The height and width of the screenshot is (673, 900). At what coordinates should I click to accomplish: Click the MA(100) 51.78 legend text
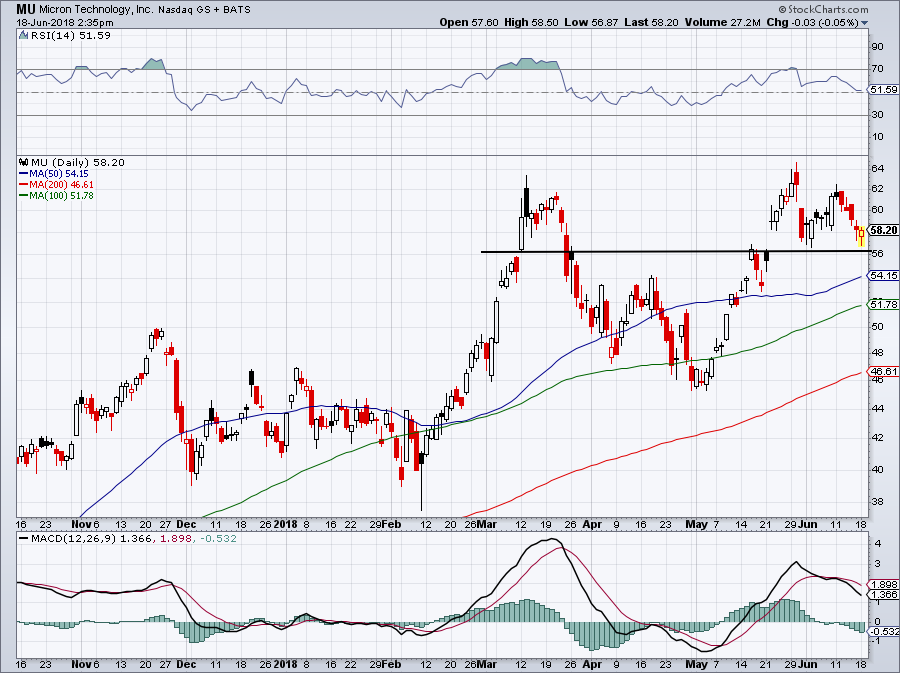click(61, 196)
